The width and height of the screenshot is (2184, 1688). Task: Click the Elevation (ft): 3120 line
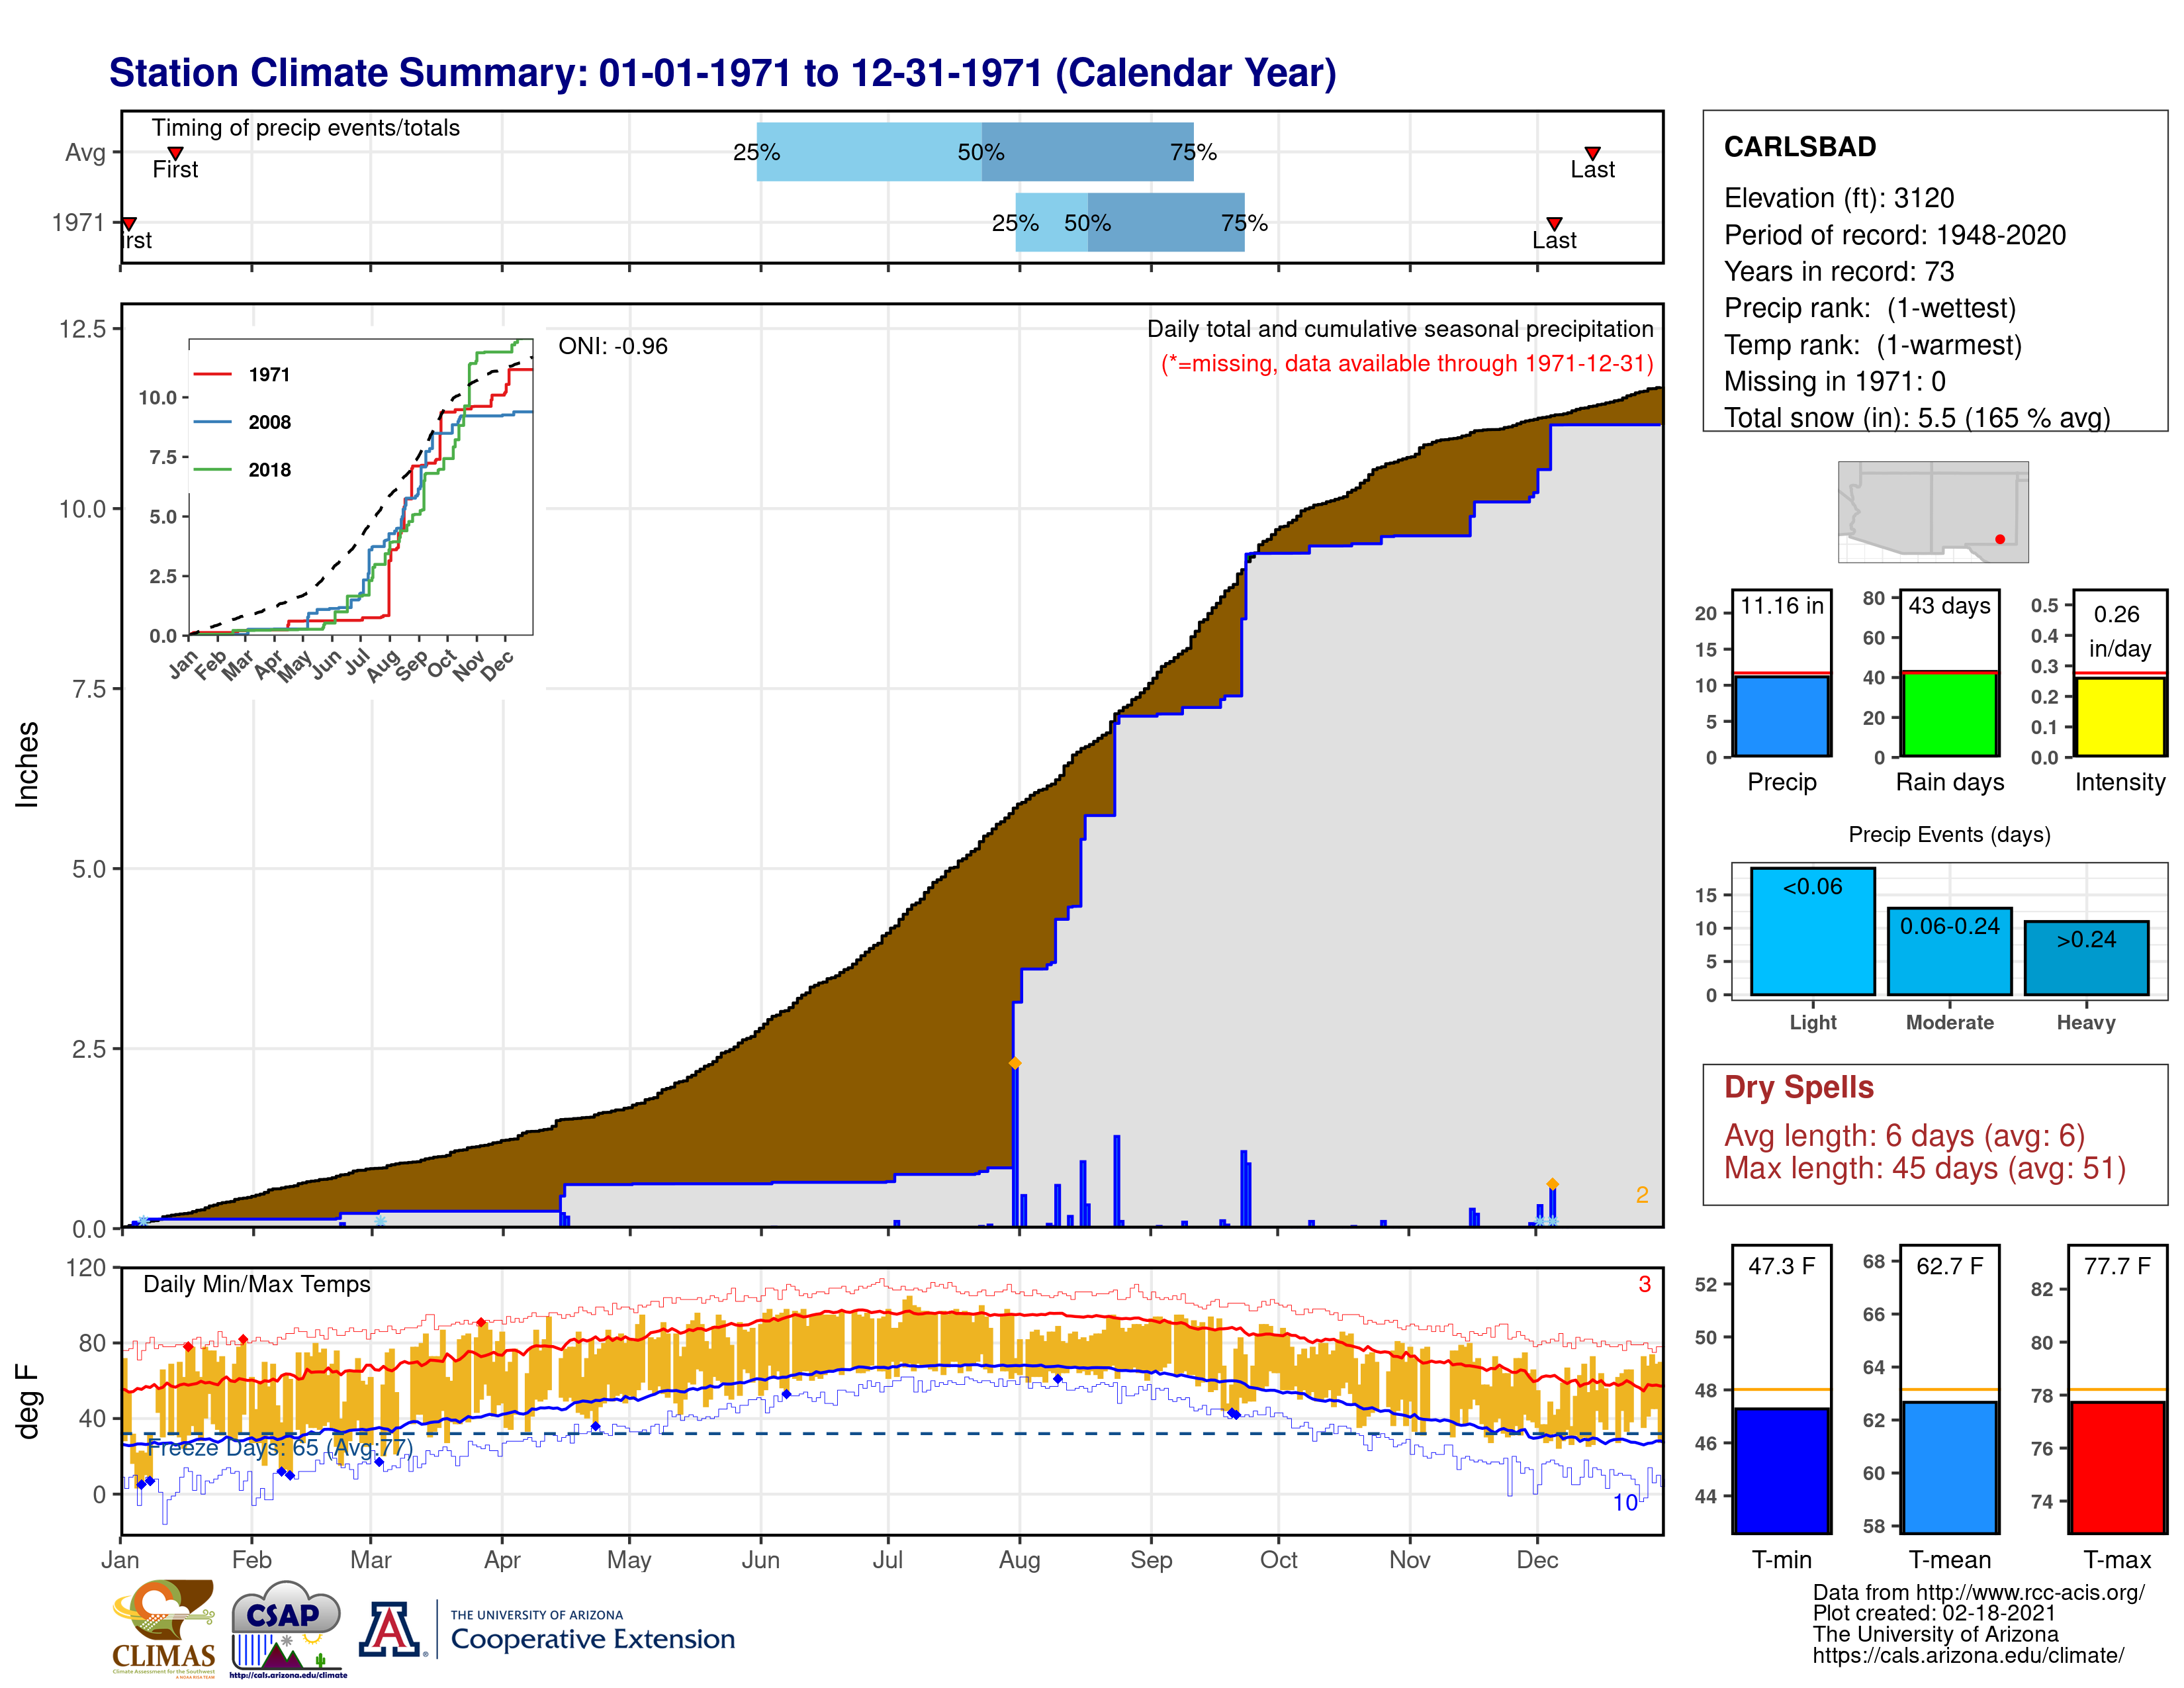point(1839,198)
